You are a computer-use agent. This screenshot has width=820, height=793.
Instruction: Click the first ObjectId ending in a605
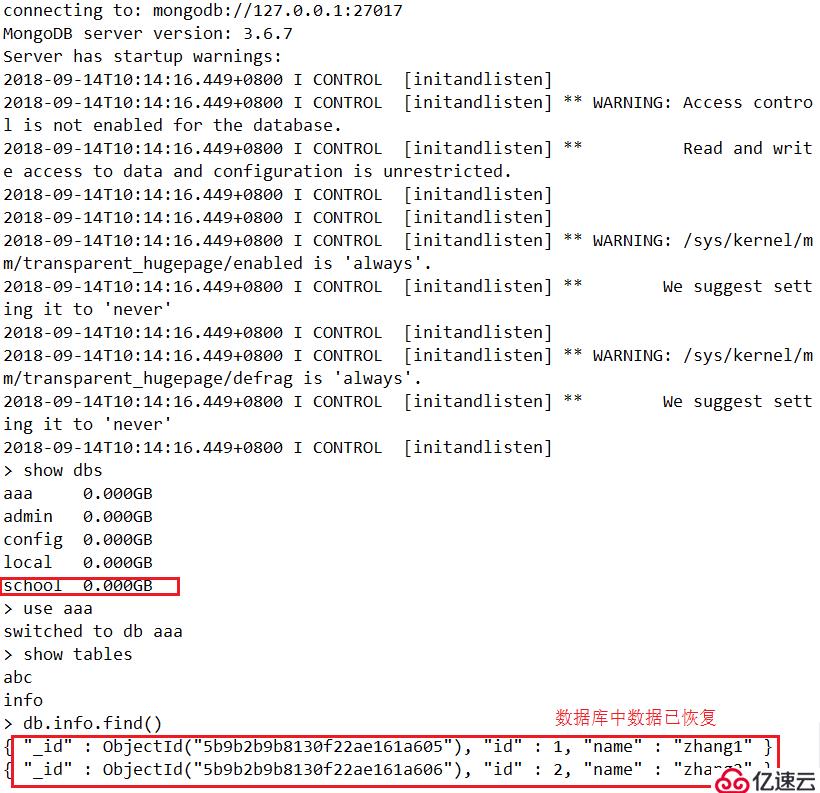click(x=282, y=746)
